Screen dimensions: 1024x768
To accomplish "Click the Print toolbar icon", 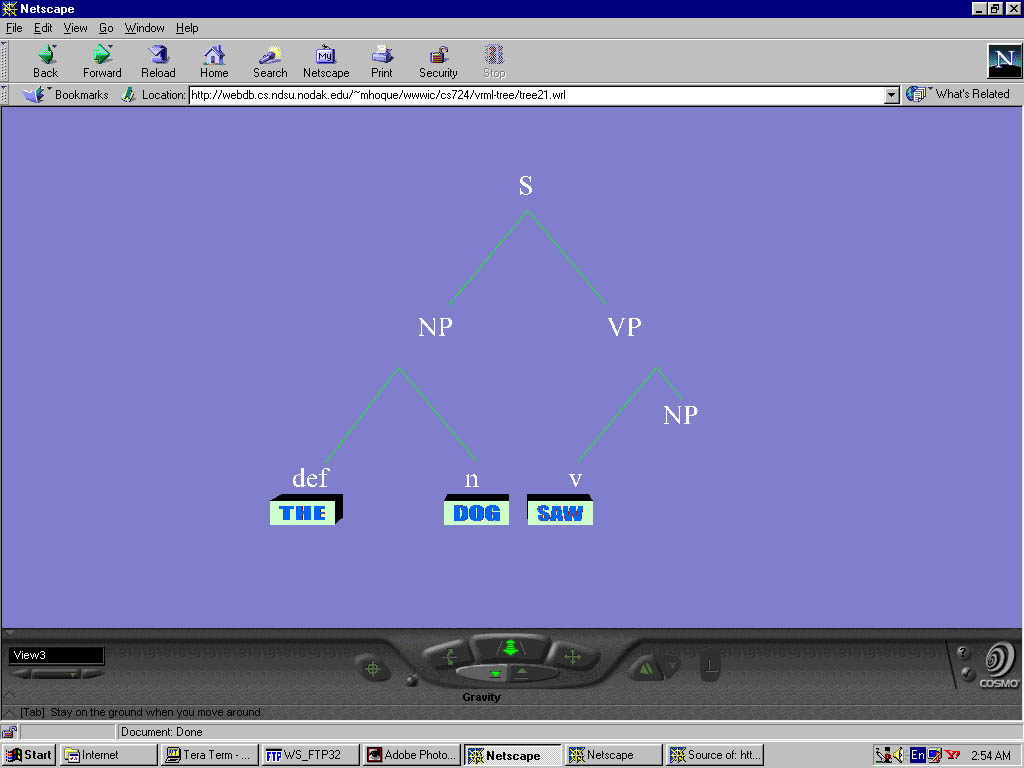I will click(381, 61).
